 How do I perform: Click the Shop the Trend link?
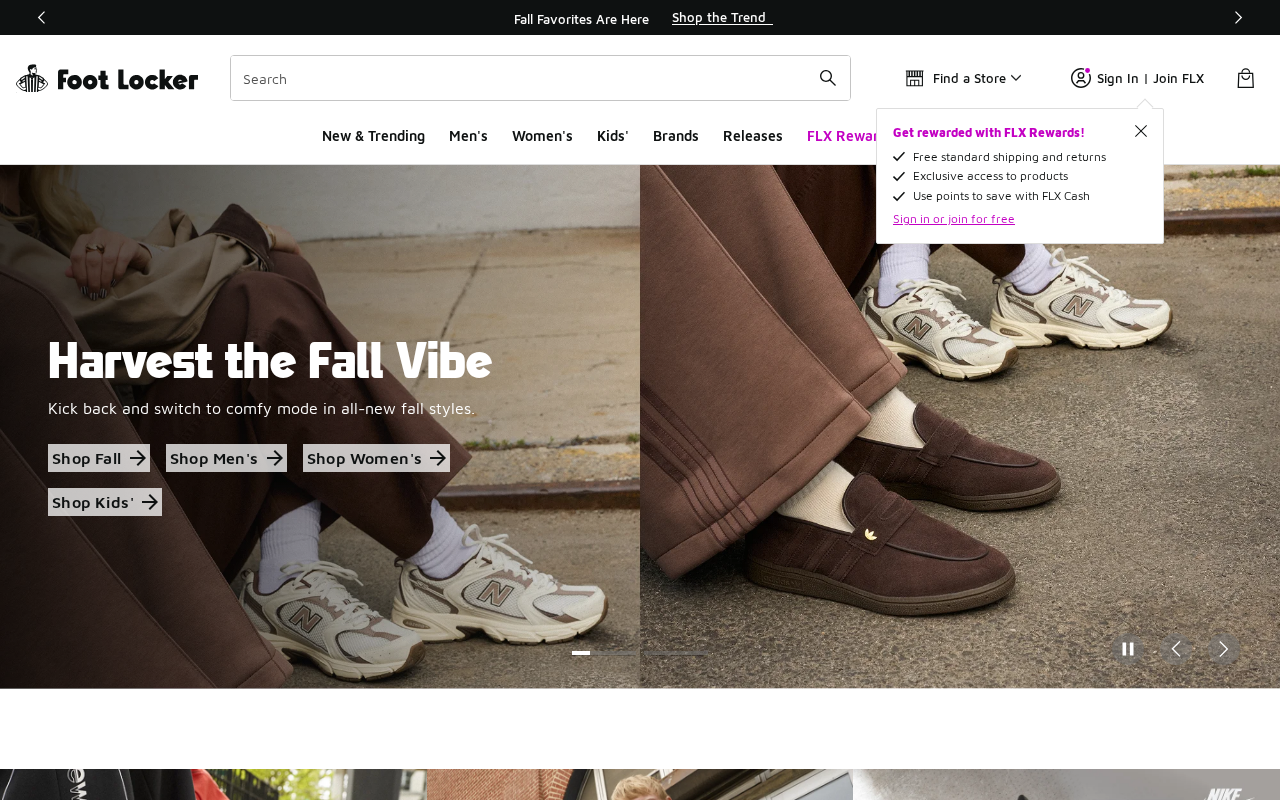[722, 17]
